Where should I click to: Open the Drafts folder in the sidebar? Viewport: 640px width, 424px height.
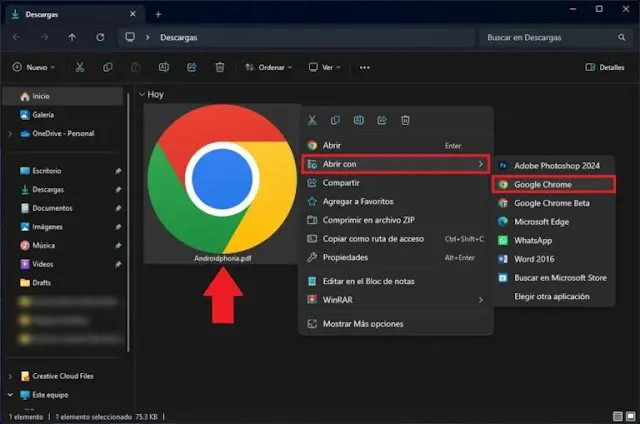(x=63, y=283)
